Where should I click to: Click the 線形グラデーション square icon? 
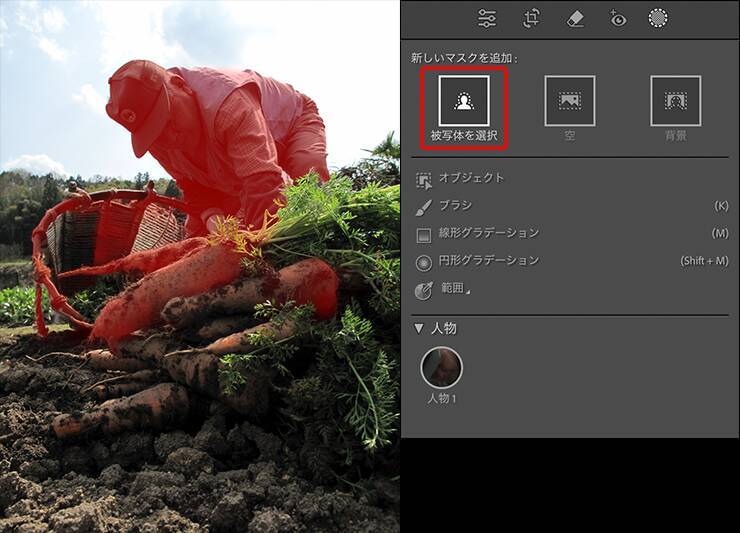(424, 234)
